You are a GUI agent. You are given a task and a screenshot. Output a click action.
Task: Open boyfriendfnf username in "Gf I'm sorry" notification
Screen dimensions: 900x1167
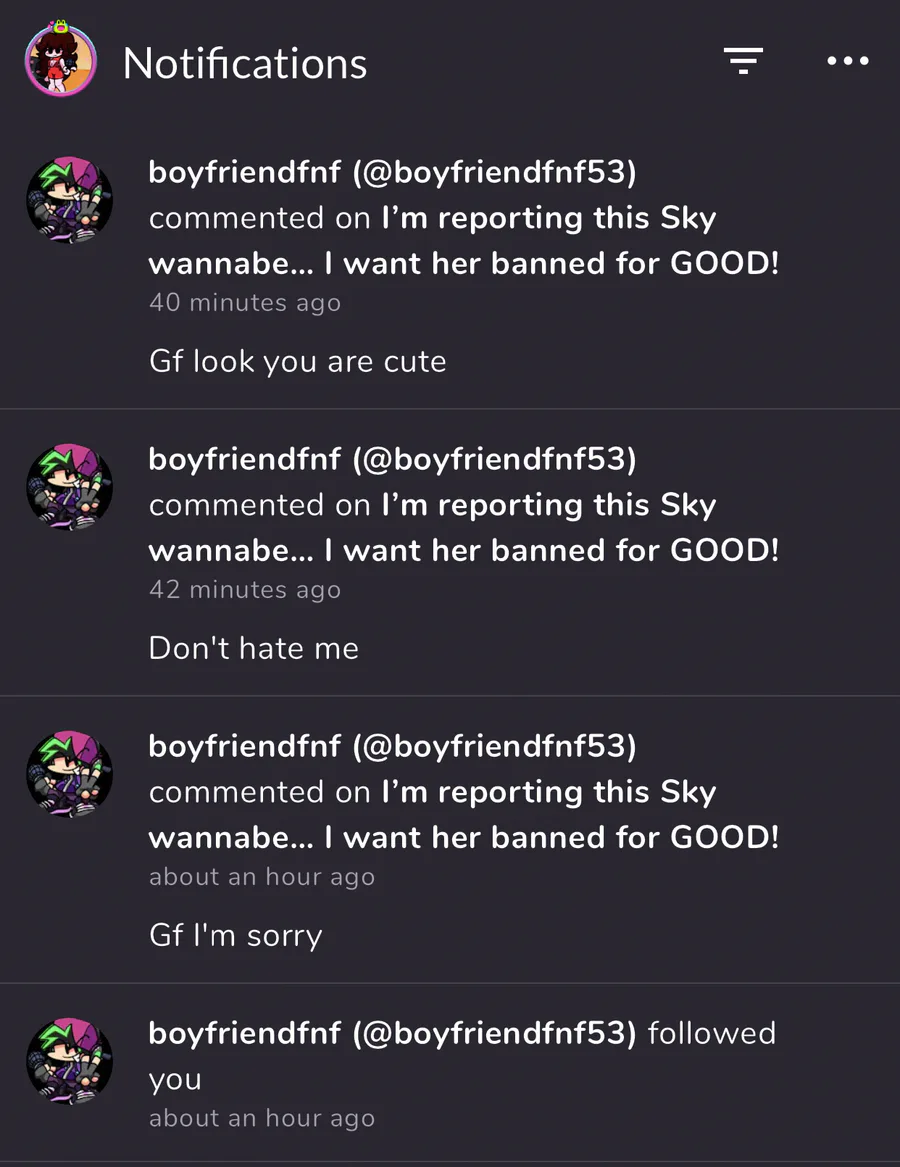point(392,746)
